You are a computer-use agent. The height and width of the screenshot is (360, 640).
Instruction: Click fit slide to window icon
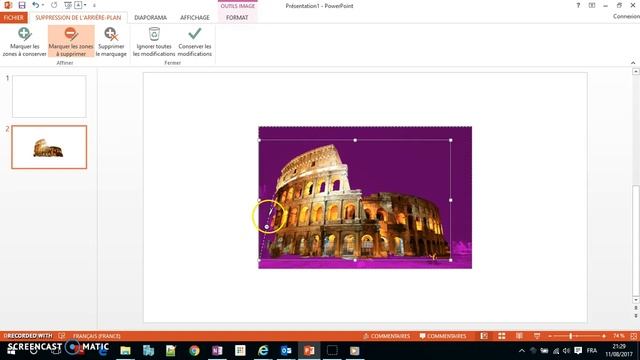[x=633, y=336]
